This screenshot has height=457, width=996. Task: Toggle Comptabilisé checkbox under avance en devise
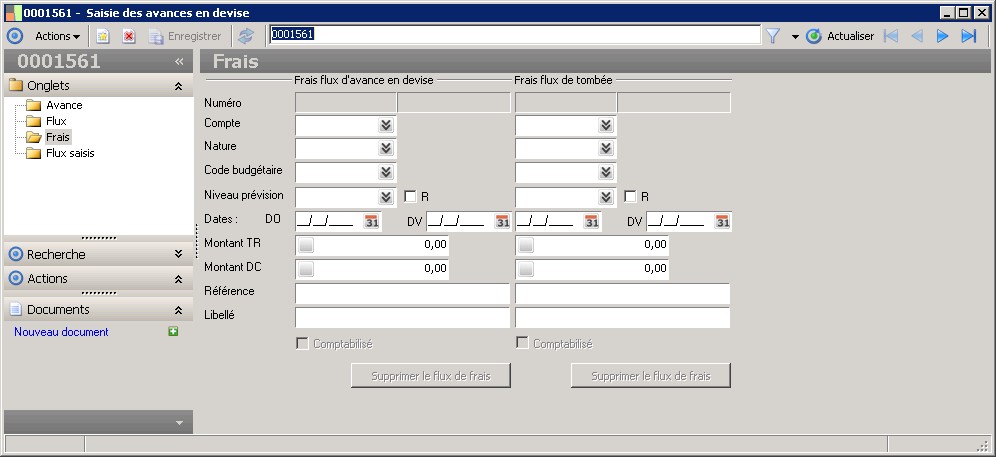point(302,343)
